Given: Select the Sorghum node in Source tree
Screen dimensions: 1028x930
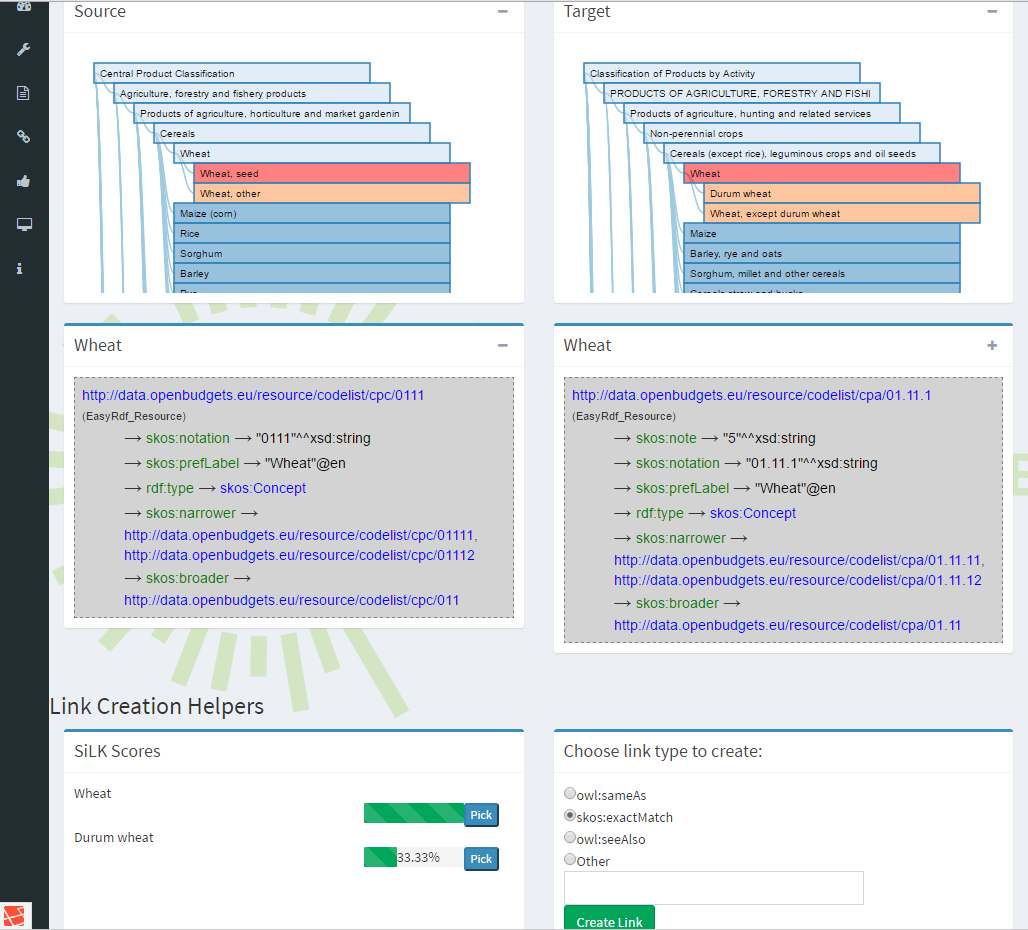Looking at the screenshot, I should pos(312,253).
